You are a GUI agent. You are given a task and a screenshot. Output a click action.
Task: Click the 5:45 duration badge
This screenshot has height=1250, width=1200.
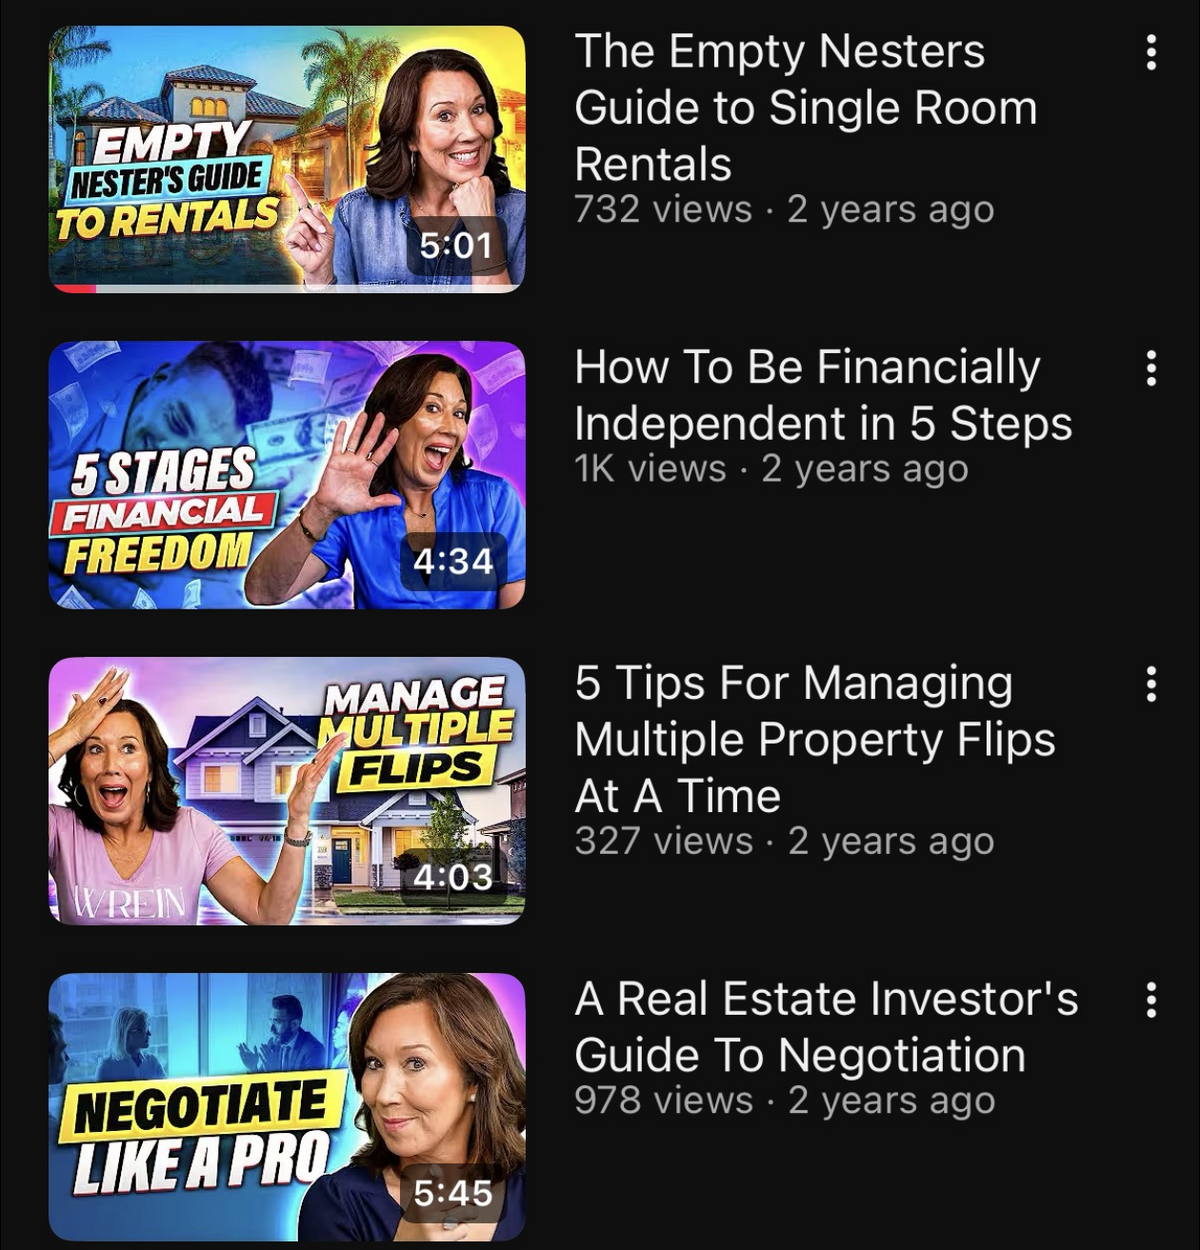pyautogui.click(x=453, y=1193)
